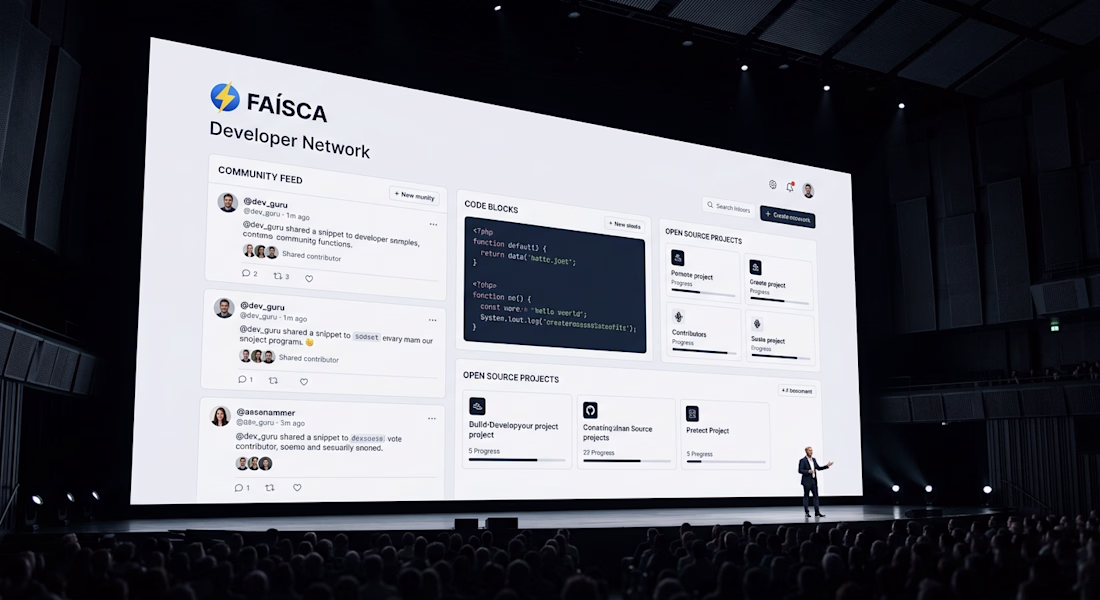Click the besomant button in the projects panel
The height and width of the screenshot is (600, 1100).
[x=797, y=390]
